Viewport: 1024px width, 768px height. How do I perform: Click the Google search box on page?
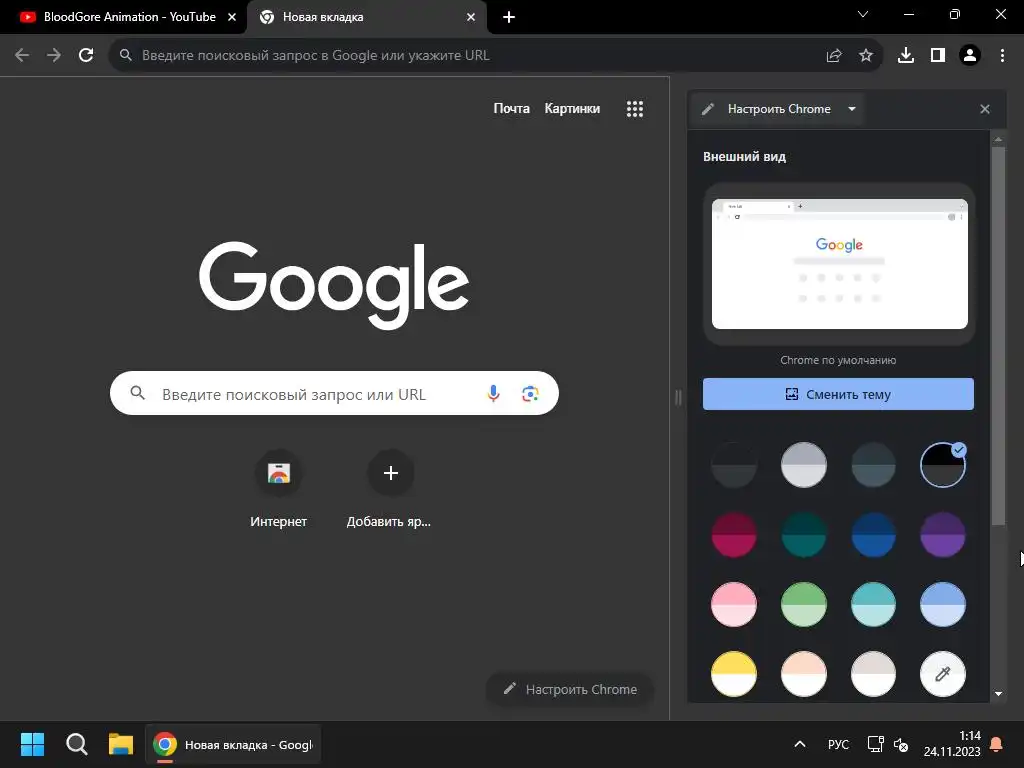coord(334,393)
